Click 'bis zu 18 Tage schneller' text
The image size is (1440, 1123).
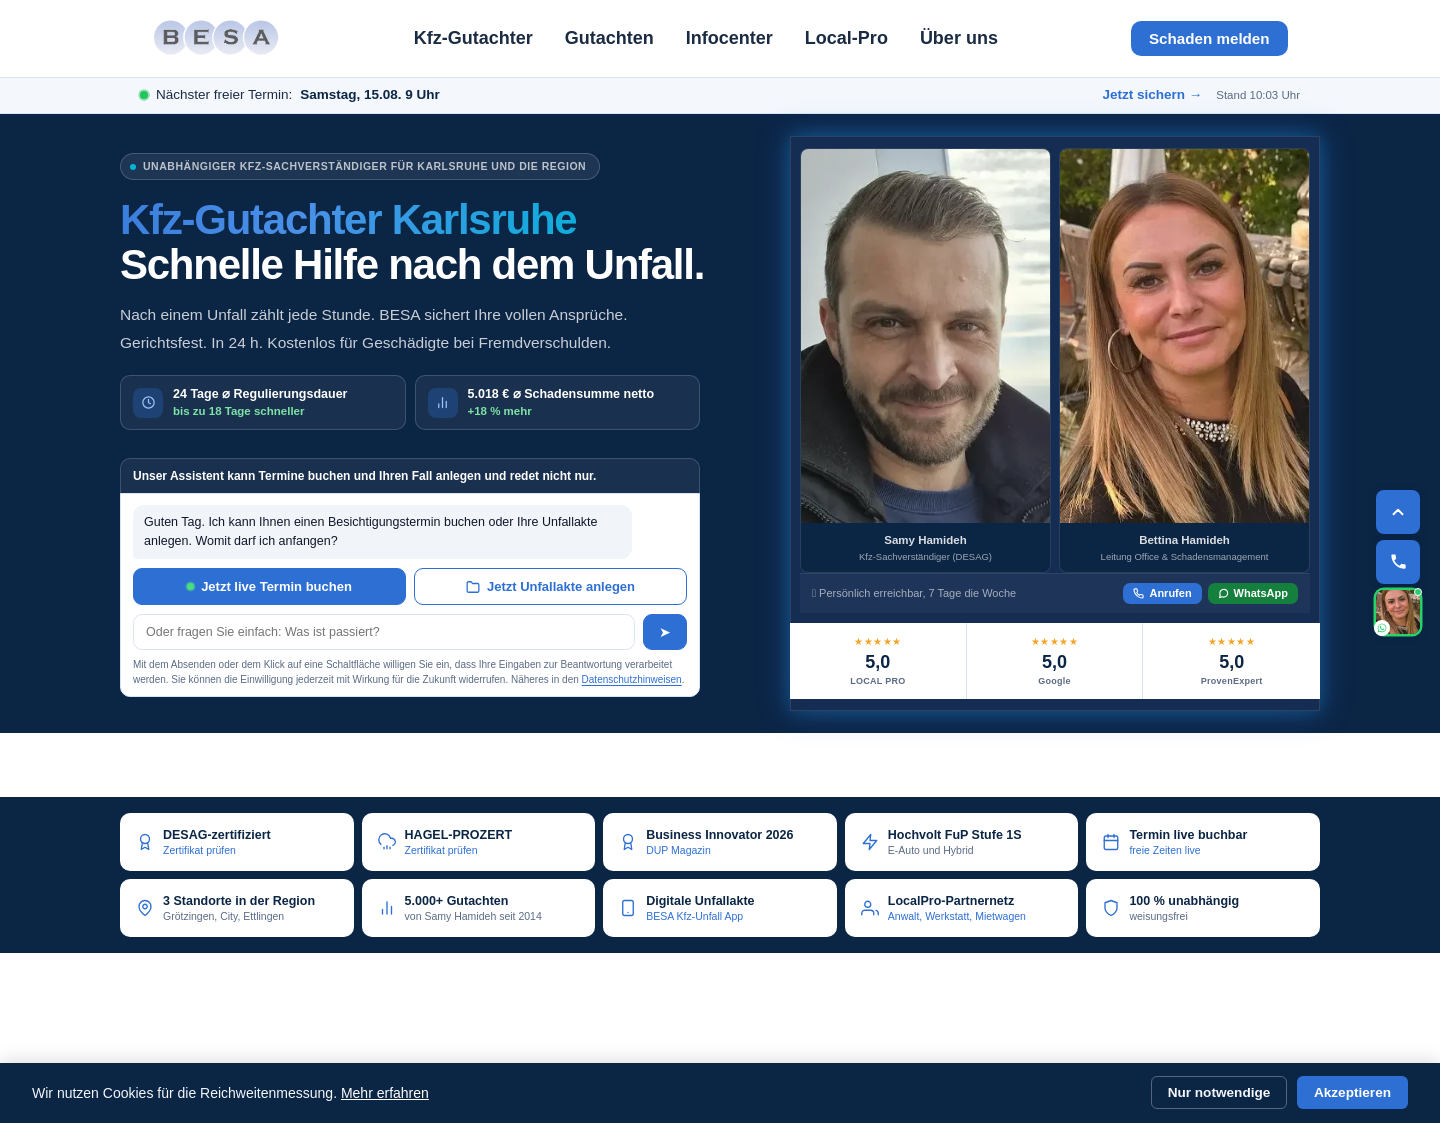click(x=239, y=411)
